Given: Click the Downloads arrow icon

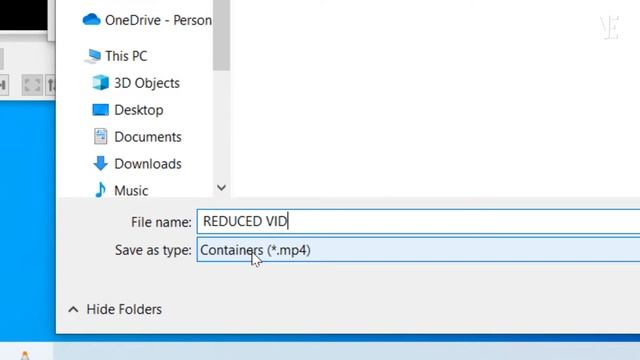Looking at the screenshot, I should click(100, 163).
